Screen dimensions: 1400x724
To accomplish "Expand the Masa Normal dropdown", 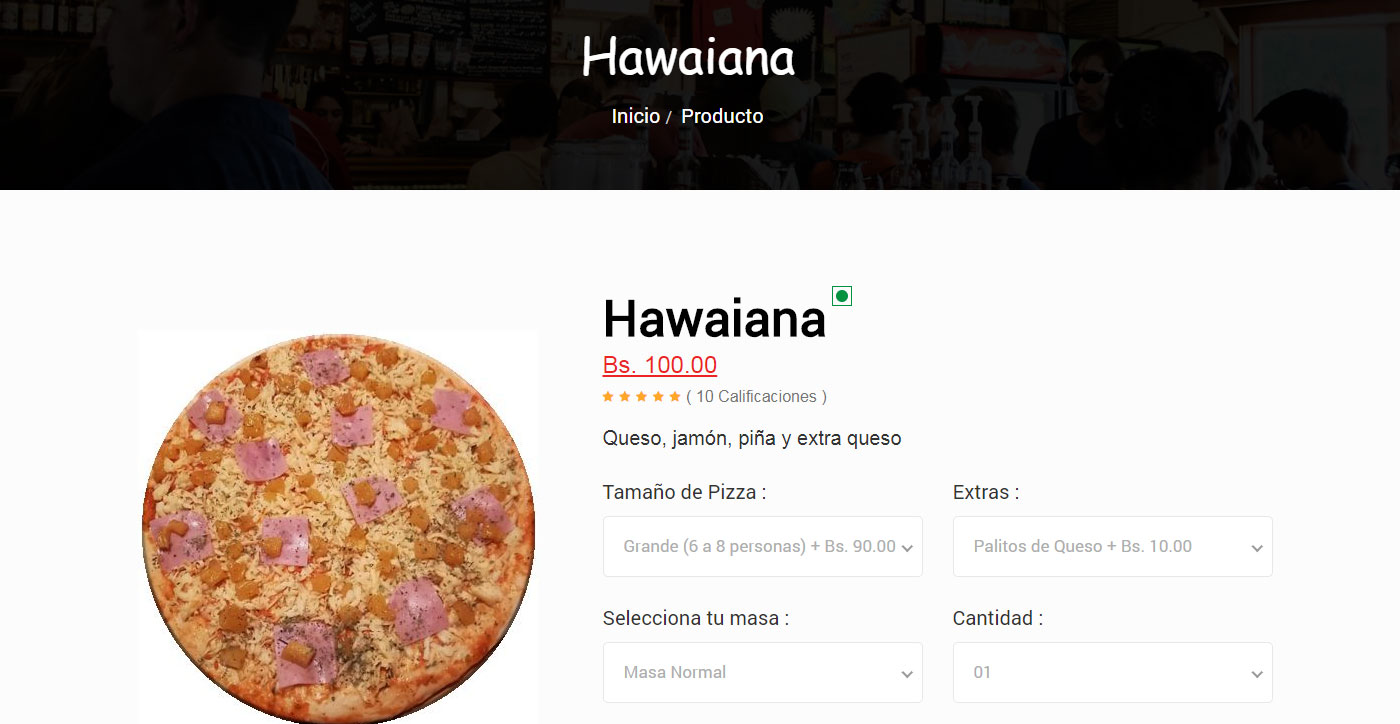I will (763, 672).
